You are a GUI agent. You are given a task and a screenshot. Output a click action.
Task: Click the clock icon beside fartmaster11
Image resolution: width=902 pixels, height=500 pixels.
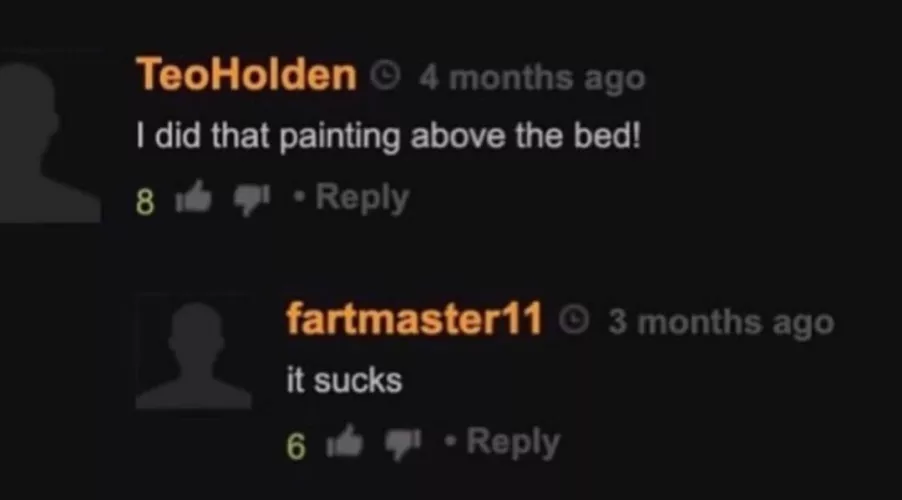[575, 320]
